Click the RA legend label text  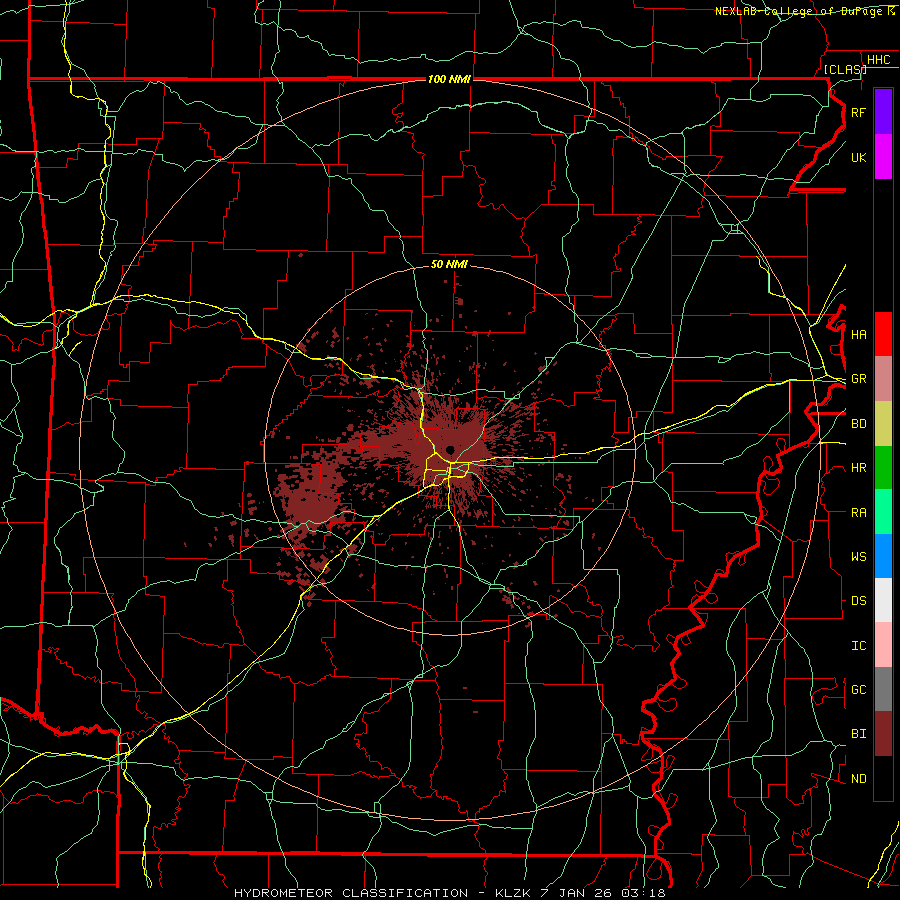click(x=859, y=513)
